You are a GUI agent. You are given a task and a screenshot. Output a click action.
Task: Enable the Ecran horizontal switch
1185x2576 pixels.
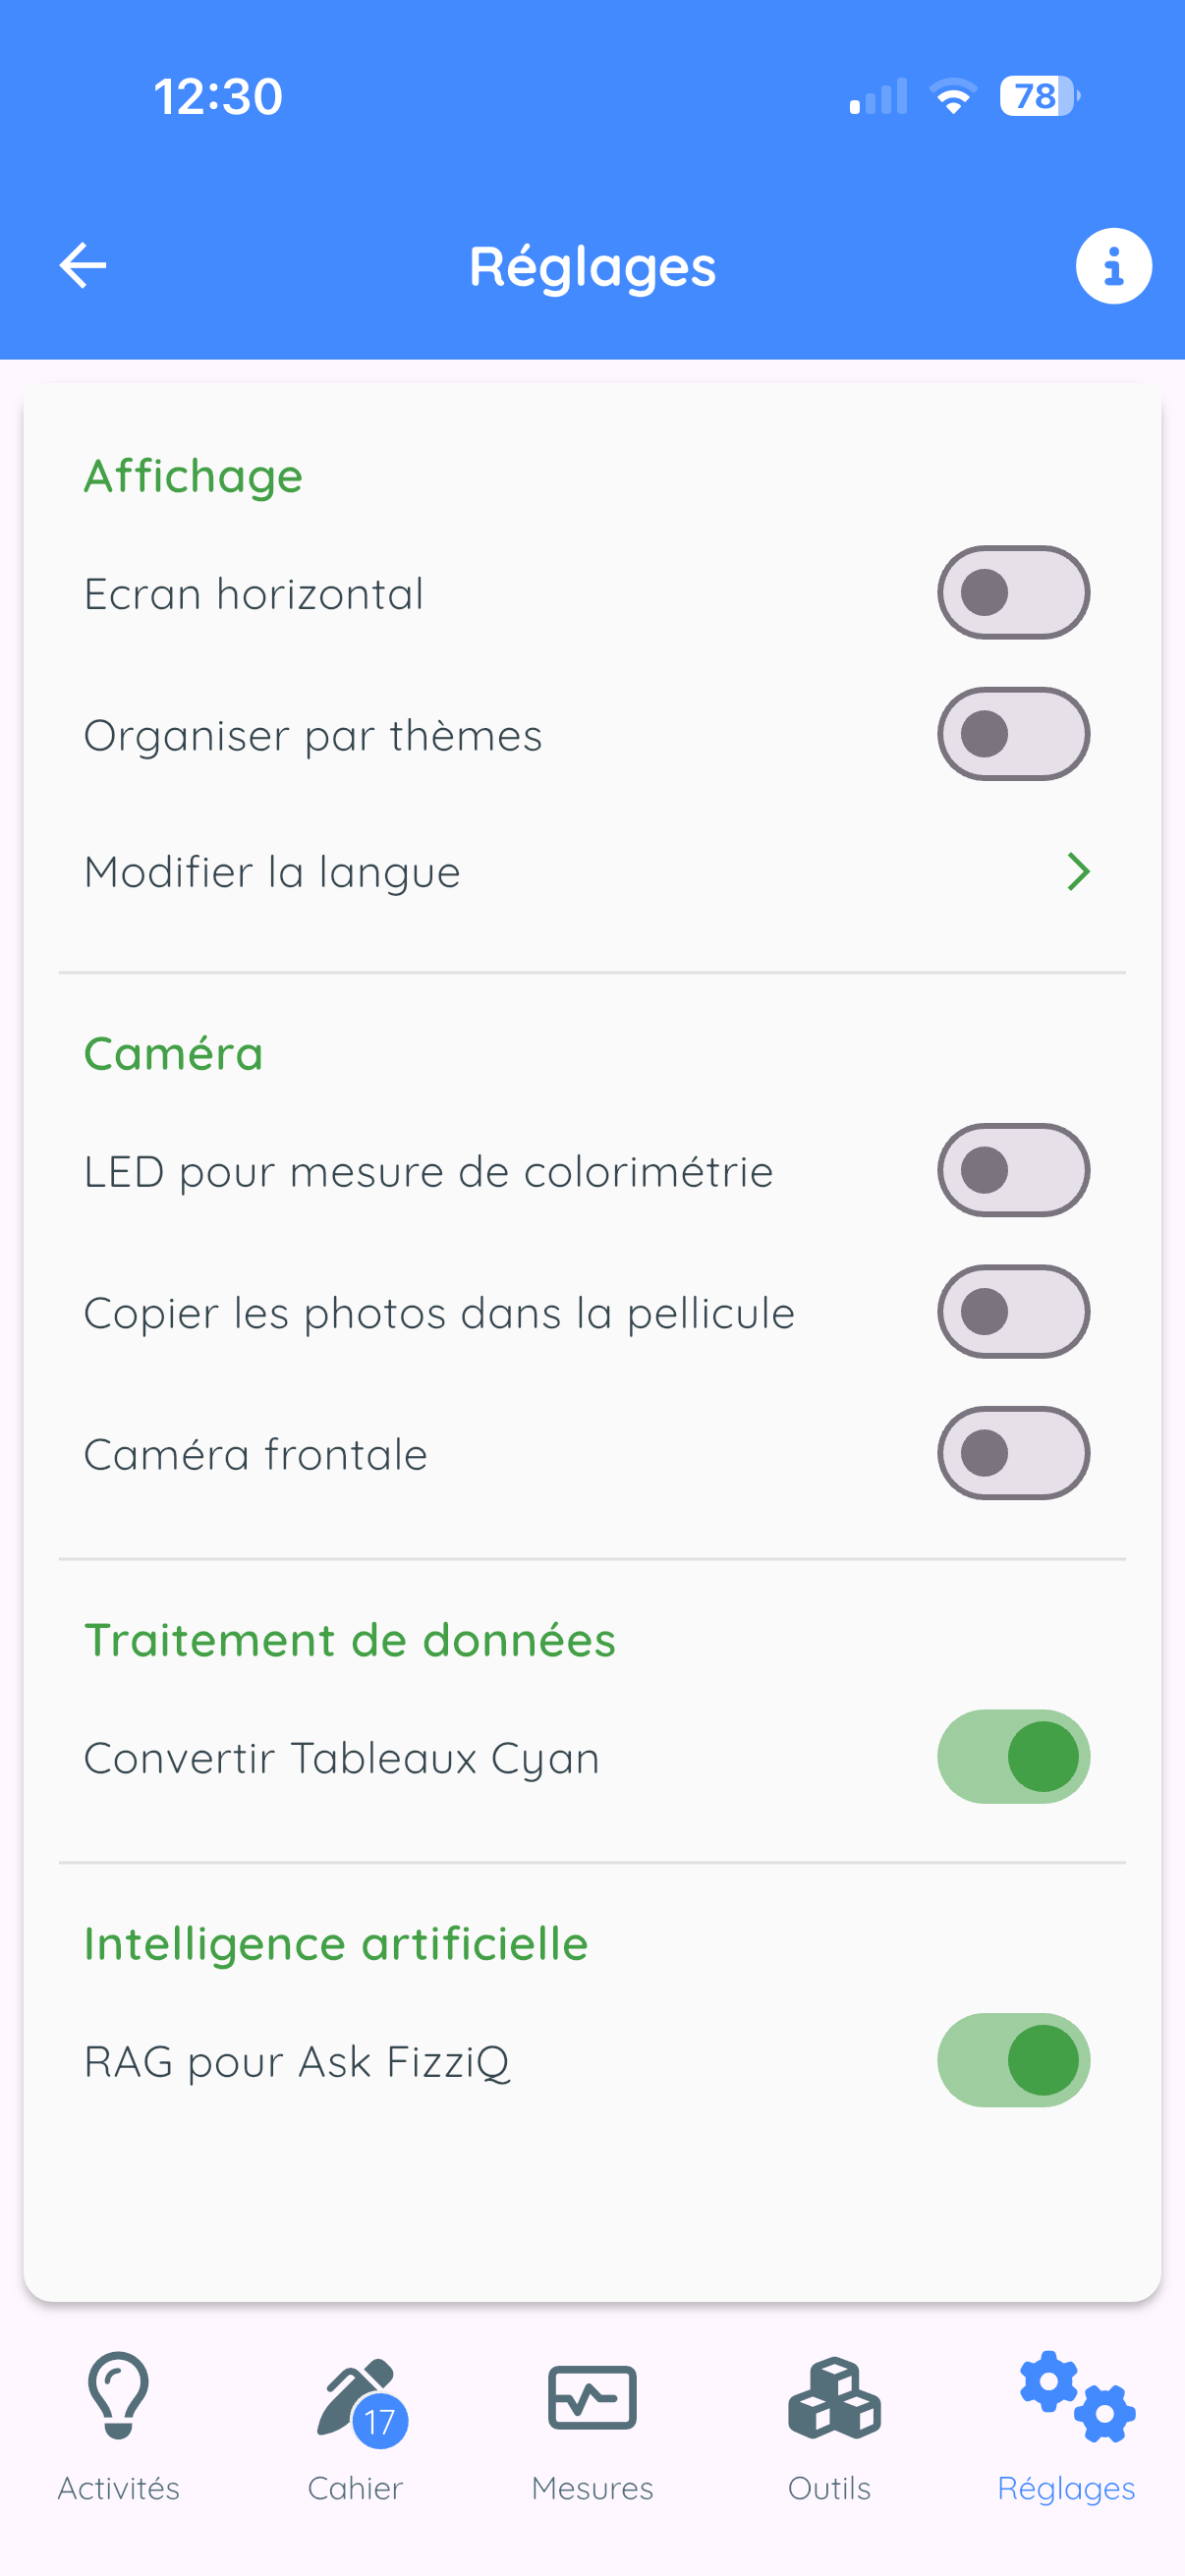click(1013, 593)
